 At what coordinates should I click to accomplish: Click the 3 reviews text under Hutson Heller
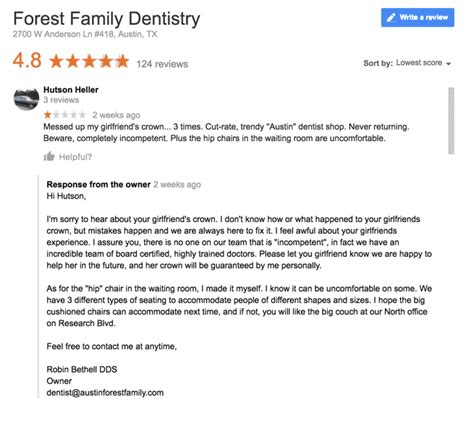click(x=61, y=100)
